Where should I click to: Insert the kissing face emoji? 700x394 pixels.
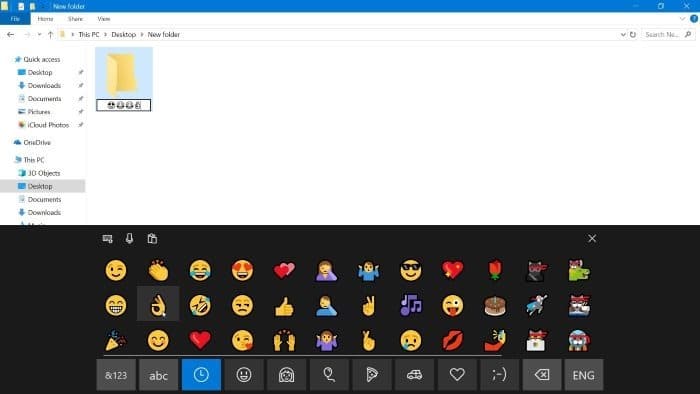[242, 340]
